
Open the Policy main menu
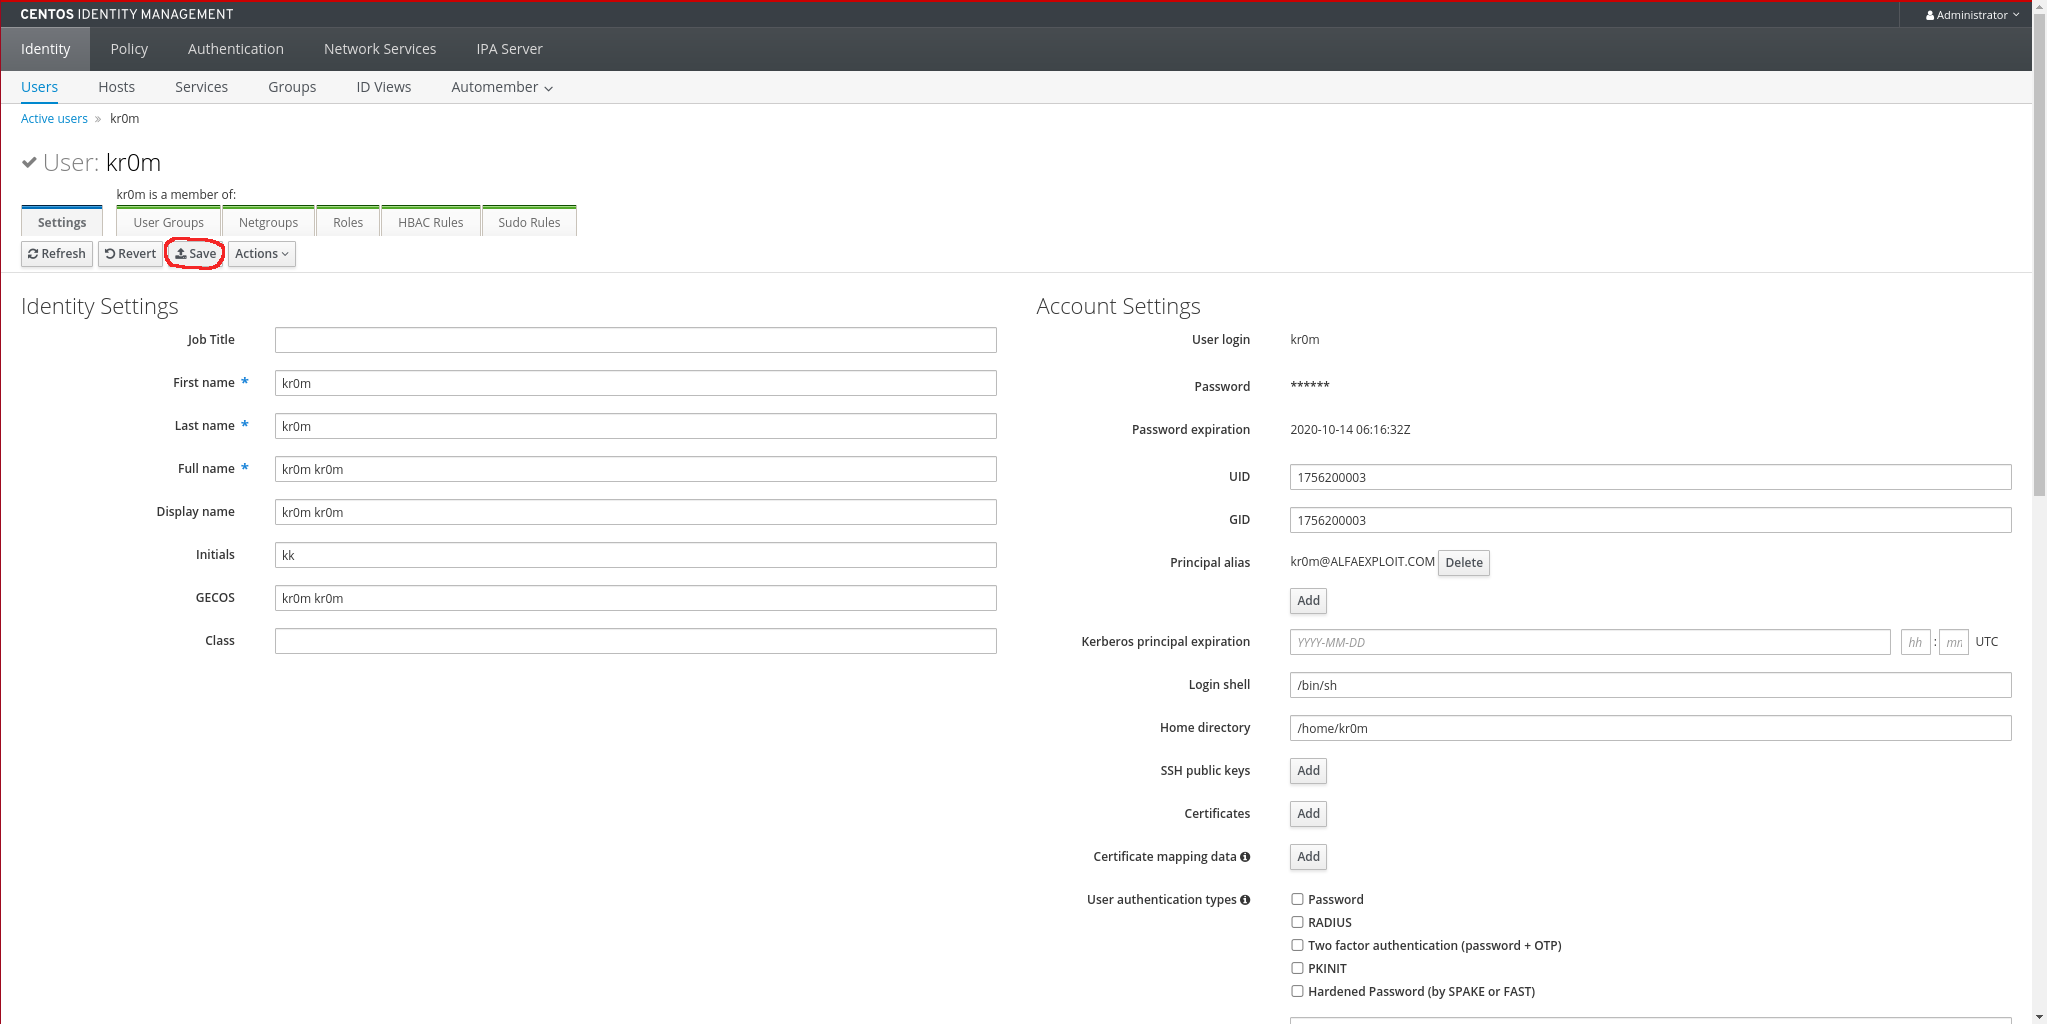[x=129, y=49]
